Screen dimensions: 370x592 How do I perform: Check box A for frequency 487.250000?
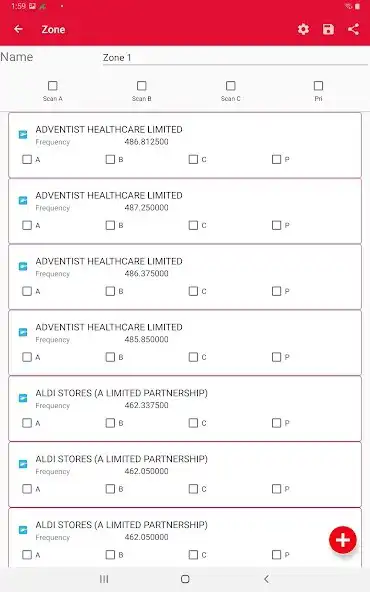click(27, 225)
